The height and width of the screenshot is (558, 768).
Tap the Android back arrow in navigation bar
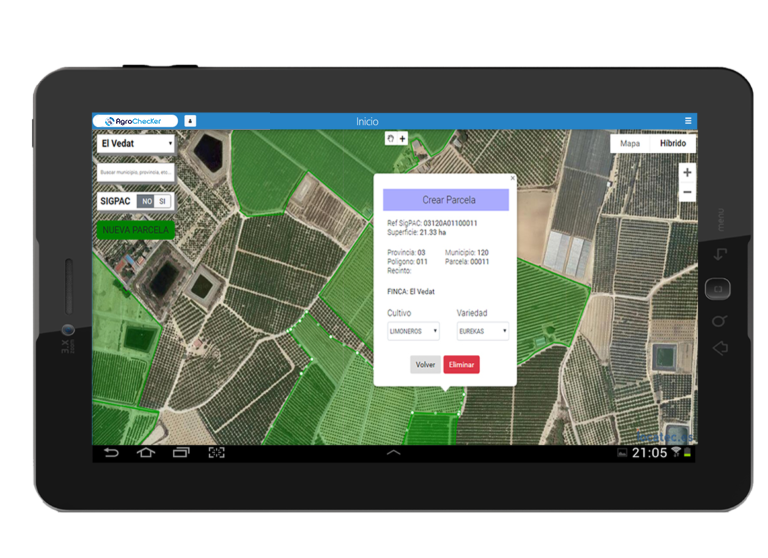(111, 453)
